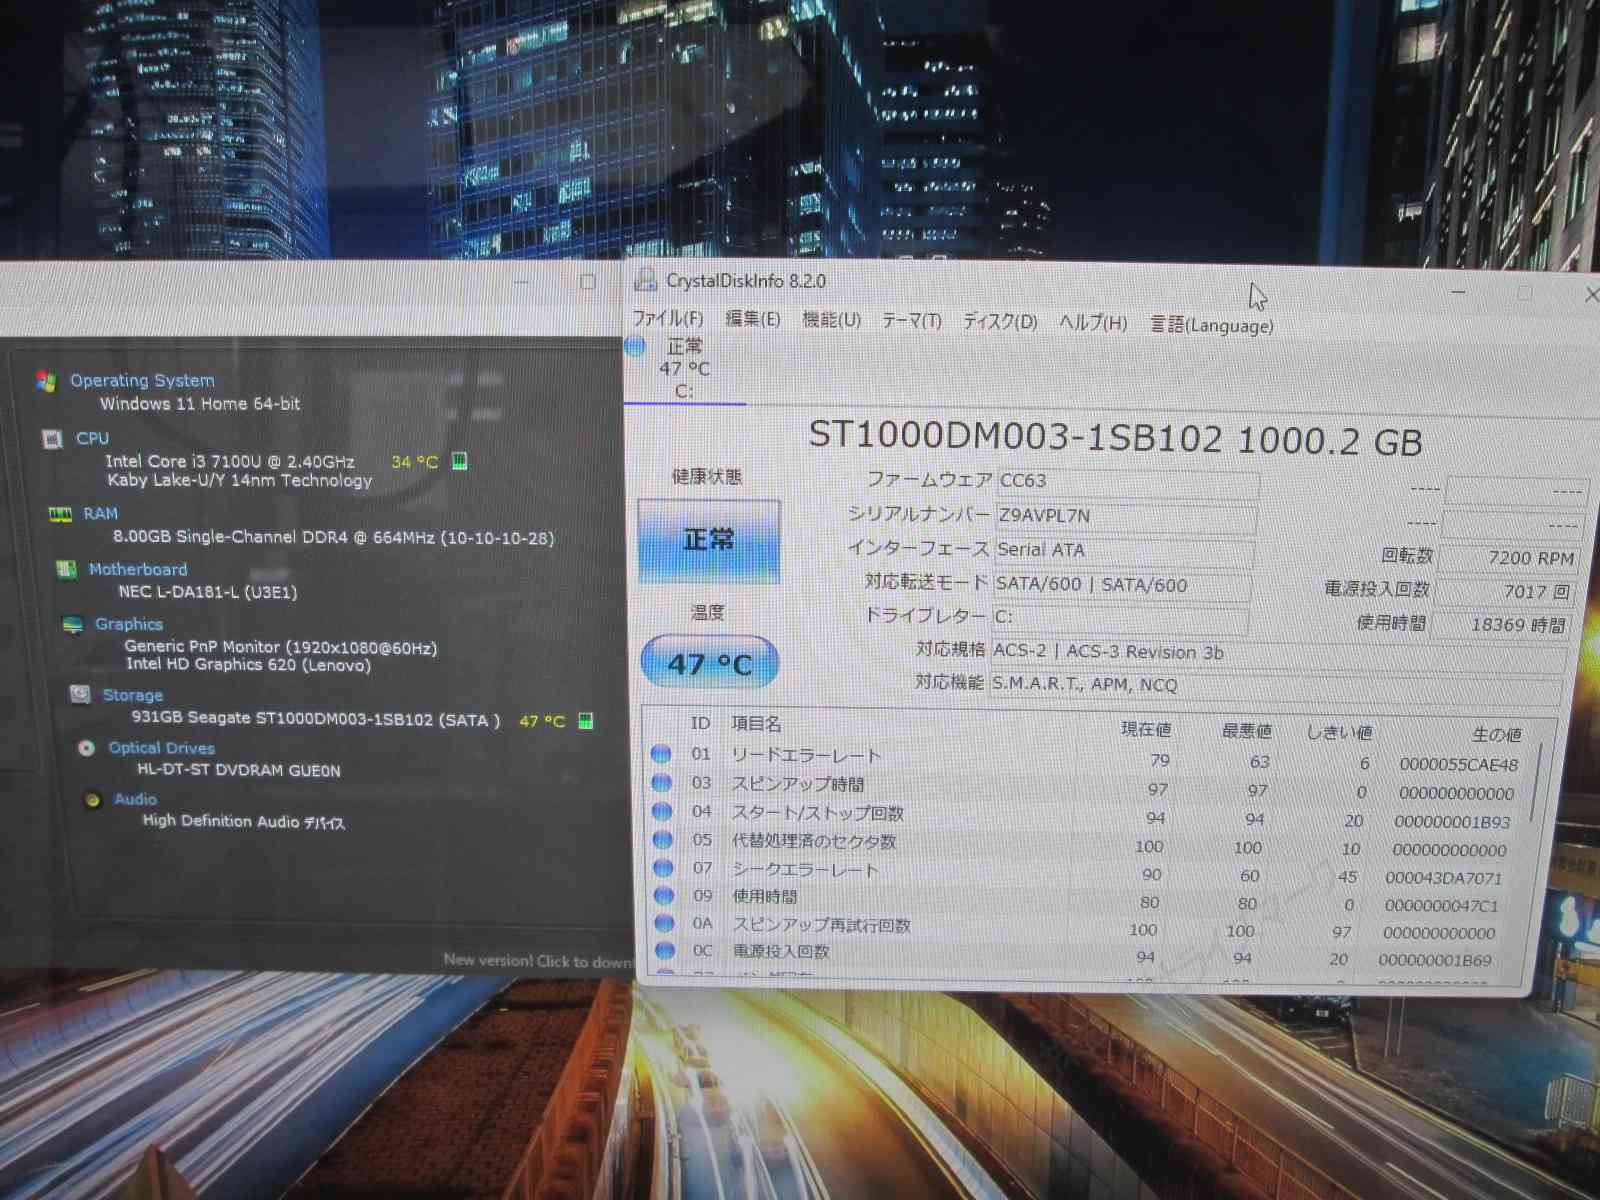Click the 正常 health status button
This screenshot has width=1600, height=1200.
point(709,541)
